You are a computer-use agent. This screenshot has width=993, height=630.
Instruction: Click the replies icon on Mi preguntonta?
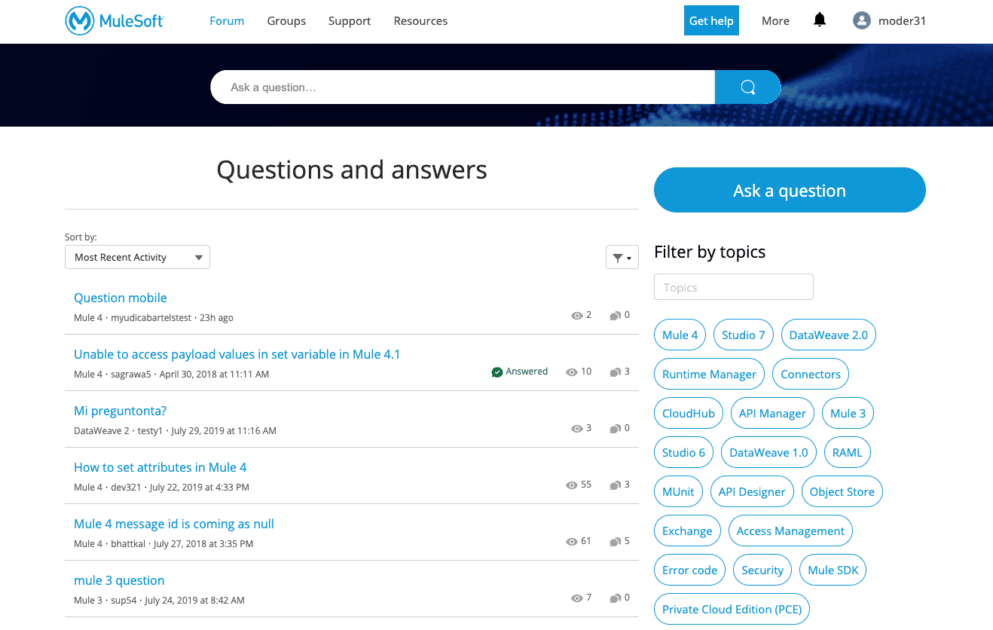click(x=616, y=428)
